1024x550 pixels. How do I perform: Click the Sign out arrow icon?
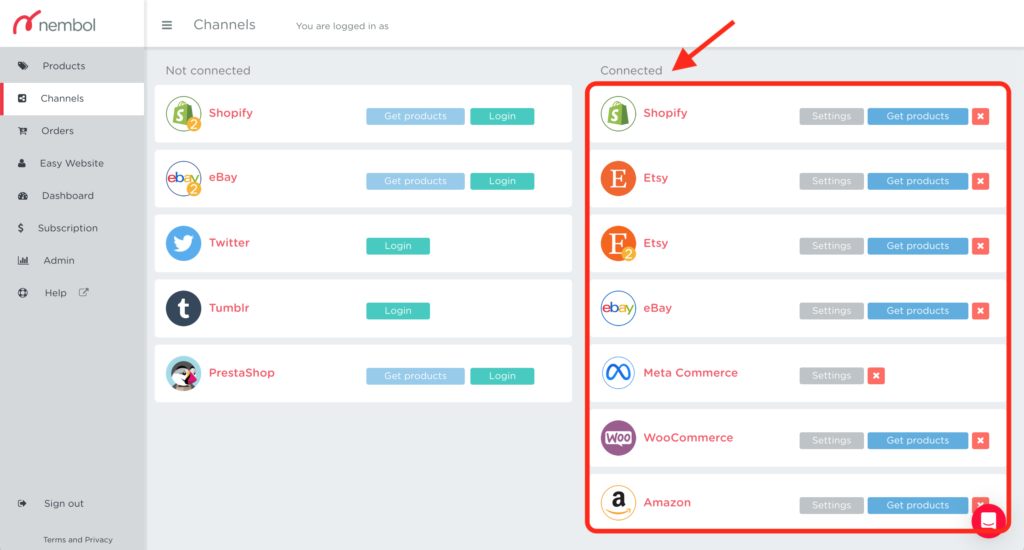click(22, 503)
